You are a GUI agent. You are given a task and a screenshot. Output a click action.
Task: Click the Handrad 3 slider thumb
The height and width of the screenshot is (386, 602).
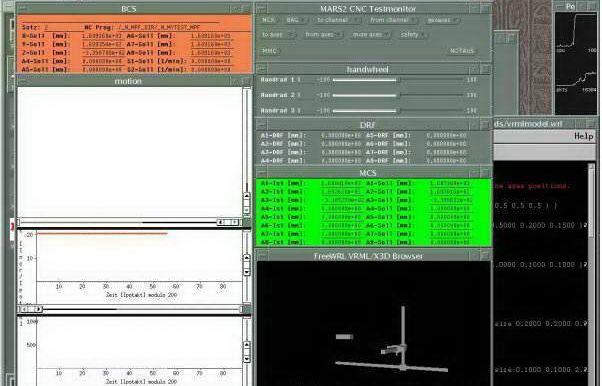[x=399, y=111]
